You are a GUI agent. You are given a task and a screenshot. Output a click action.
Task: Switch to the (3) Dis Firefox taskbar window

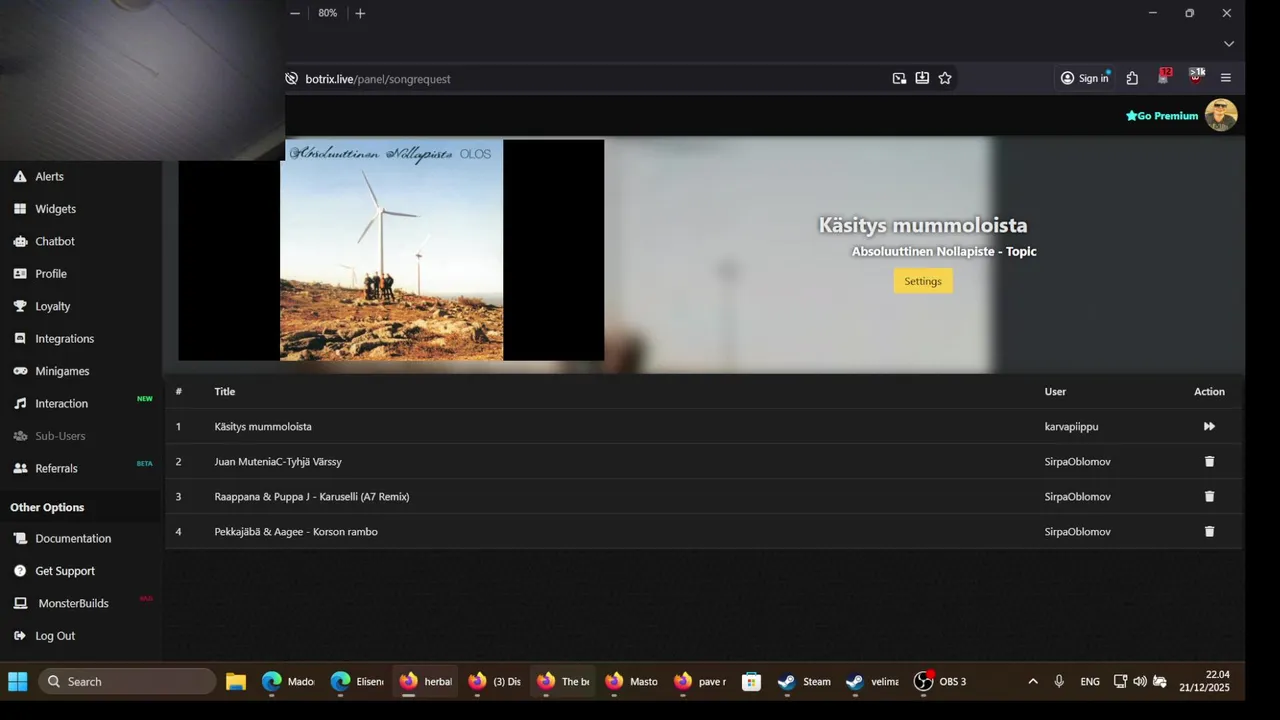click(494, 681)
